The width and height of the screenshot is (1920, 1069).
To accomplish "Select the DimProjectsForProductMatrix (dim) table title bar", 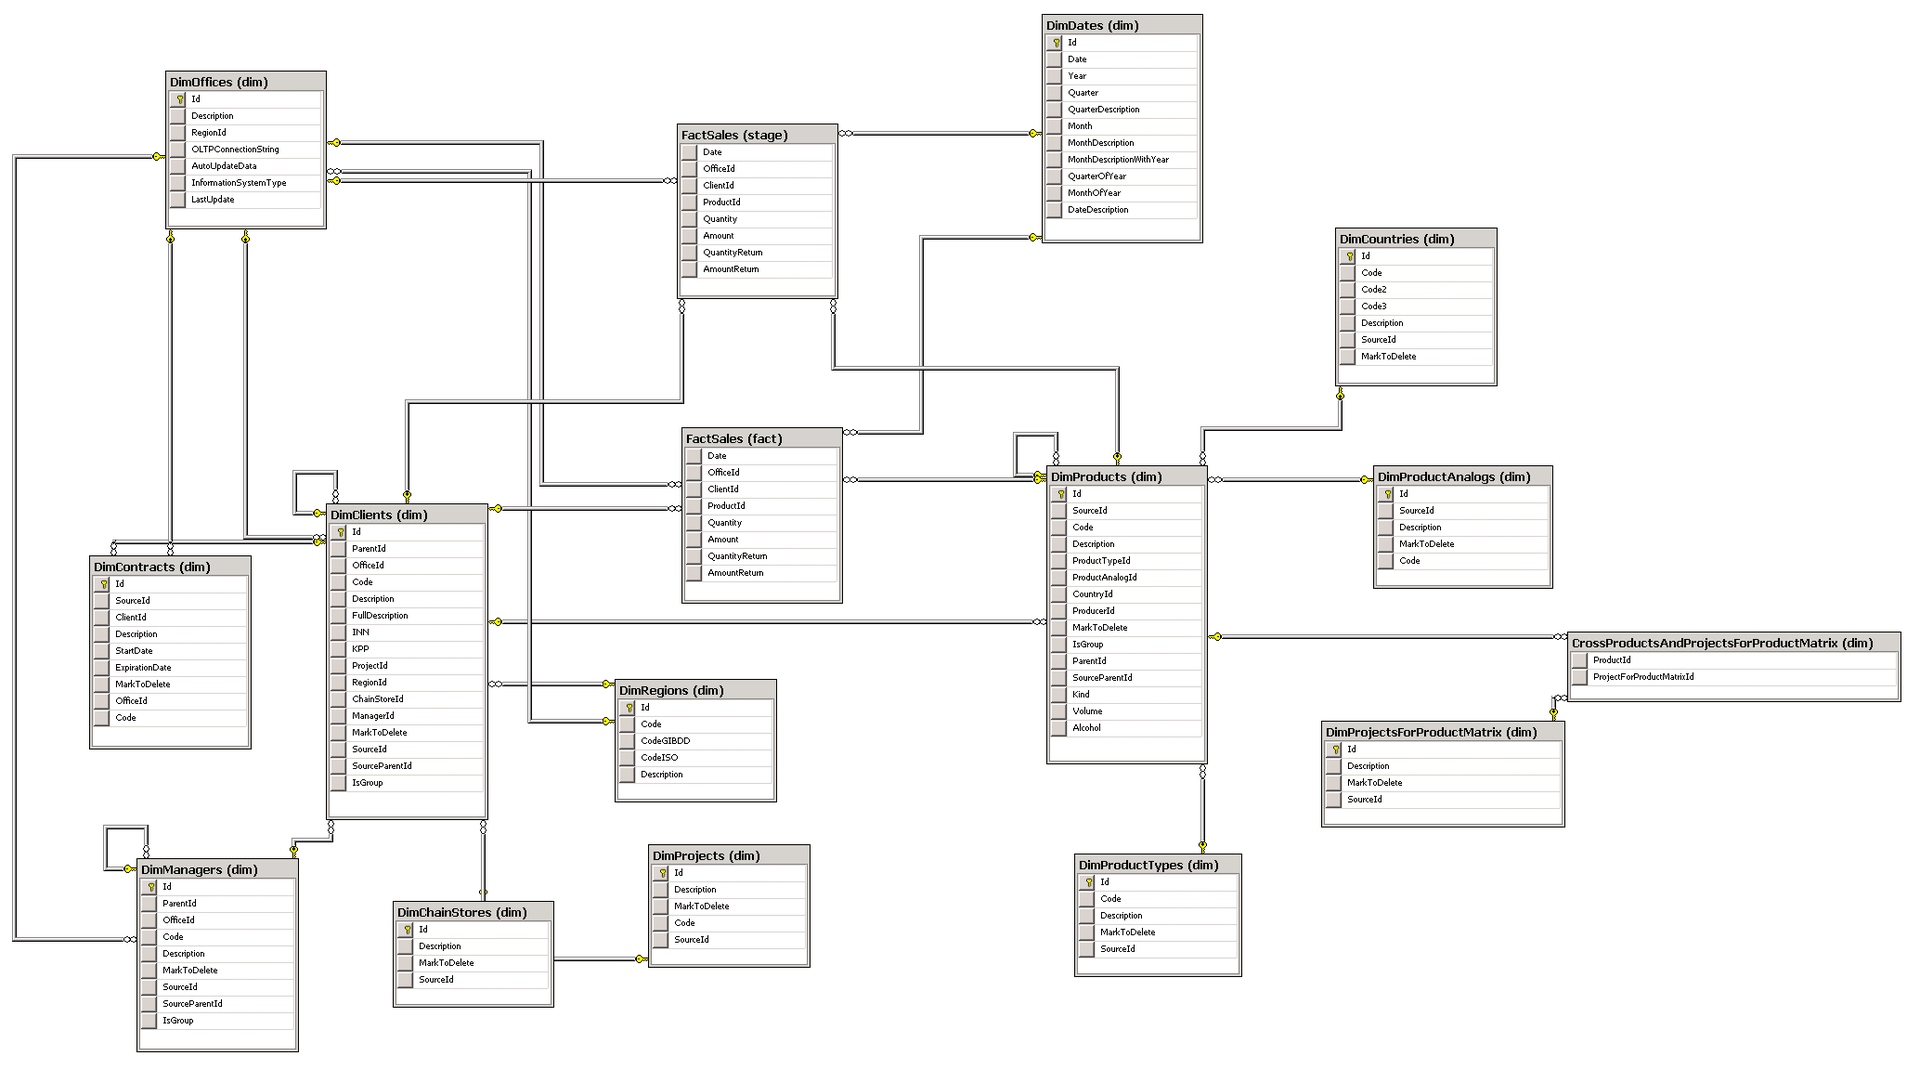I will 1443,732.
